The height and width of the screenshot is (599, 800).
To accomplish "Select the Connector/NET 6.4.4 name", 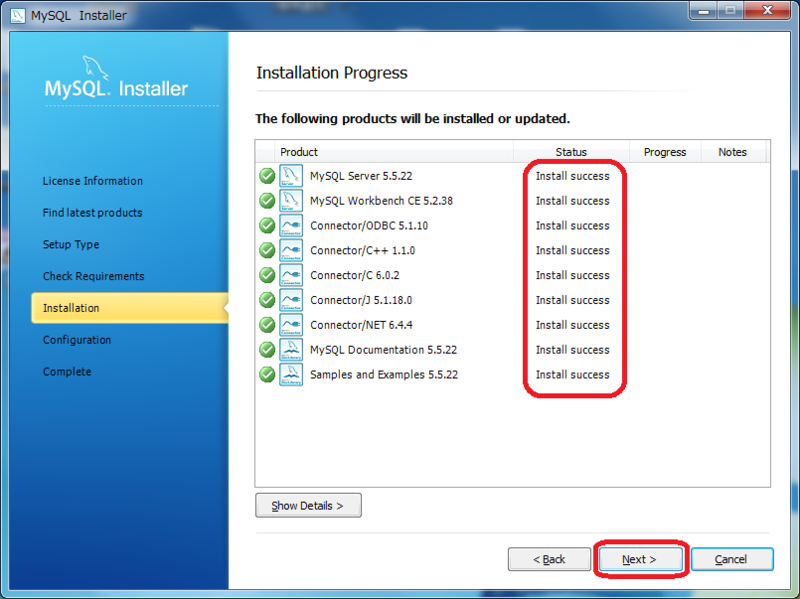I will pyautogui.click(x=361, y=325).
